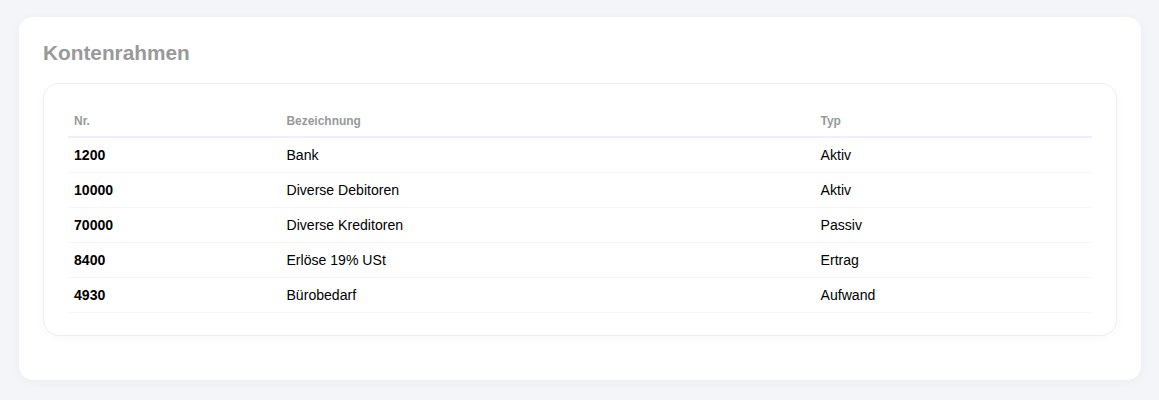Viewport: 1159px width, 400px height.
Task: Click the Aktiv type for Bank
Action: point(835,155)
